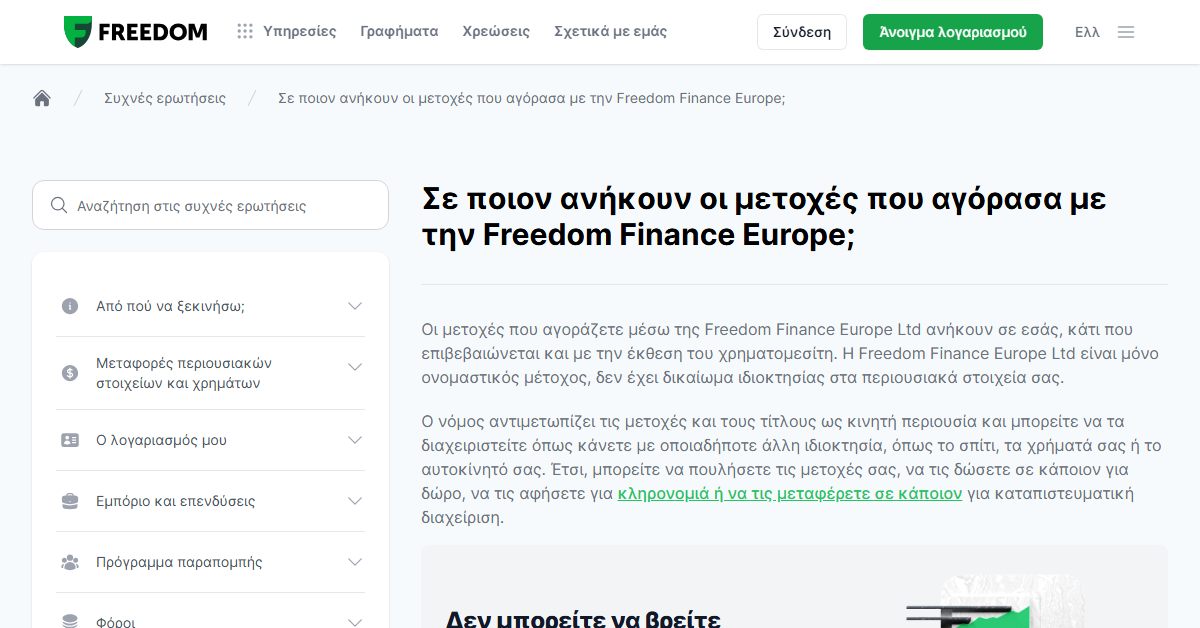Click briefcase icon for Εμπόριο και επενδύσεις

click(70, 501)
